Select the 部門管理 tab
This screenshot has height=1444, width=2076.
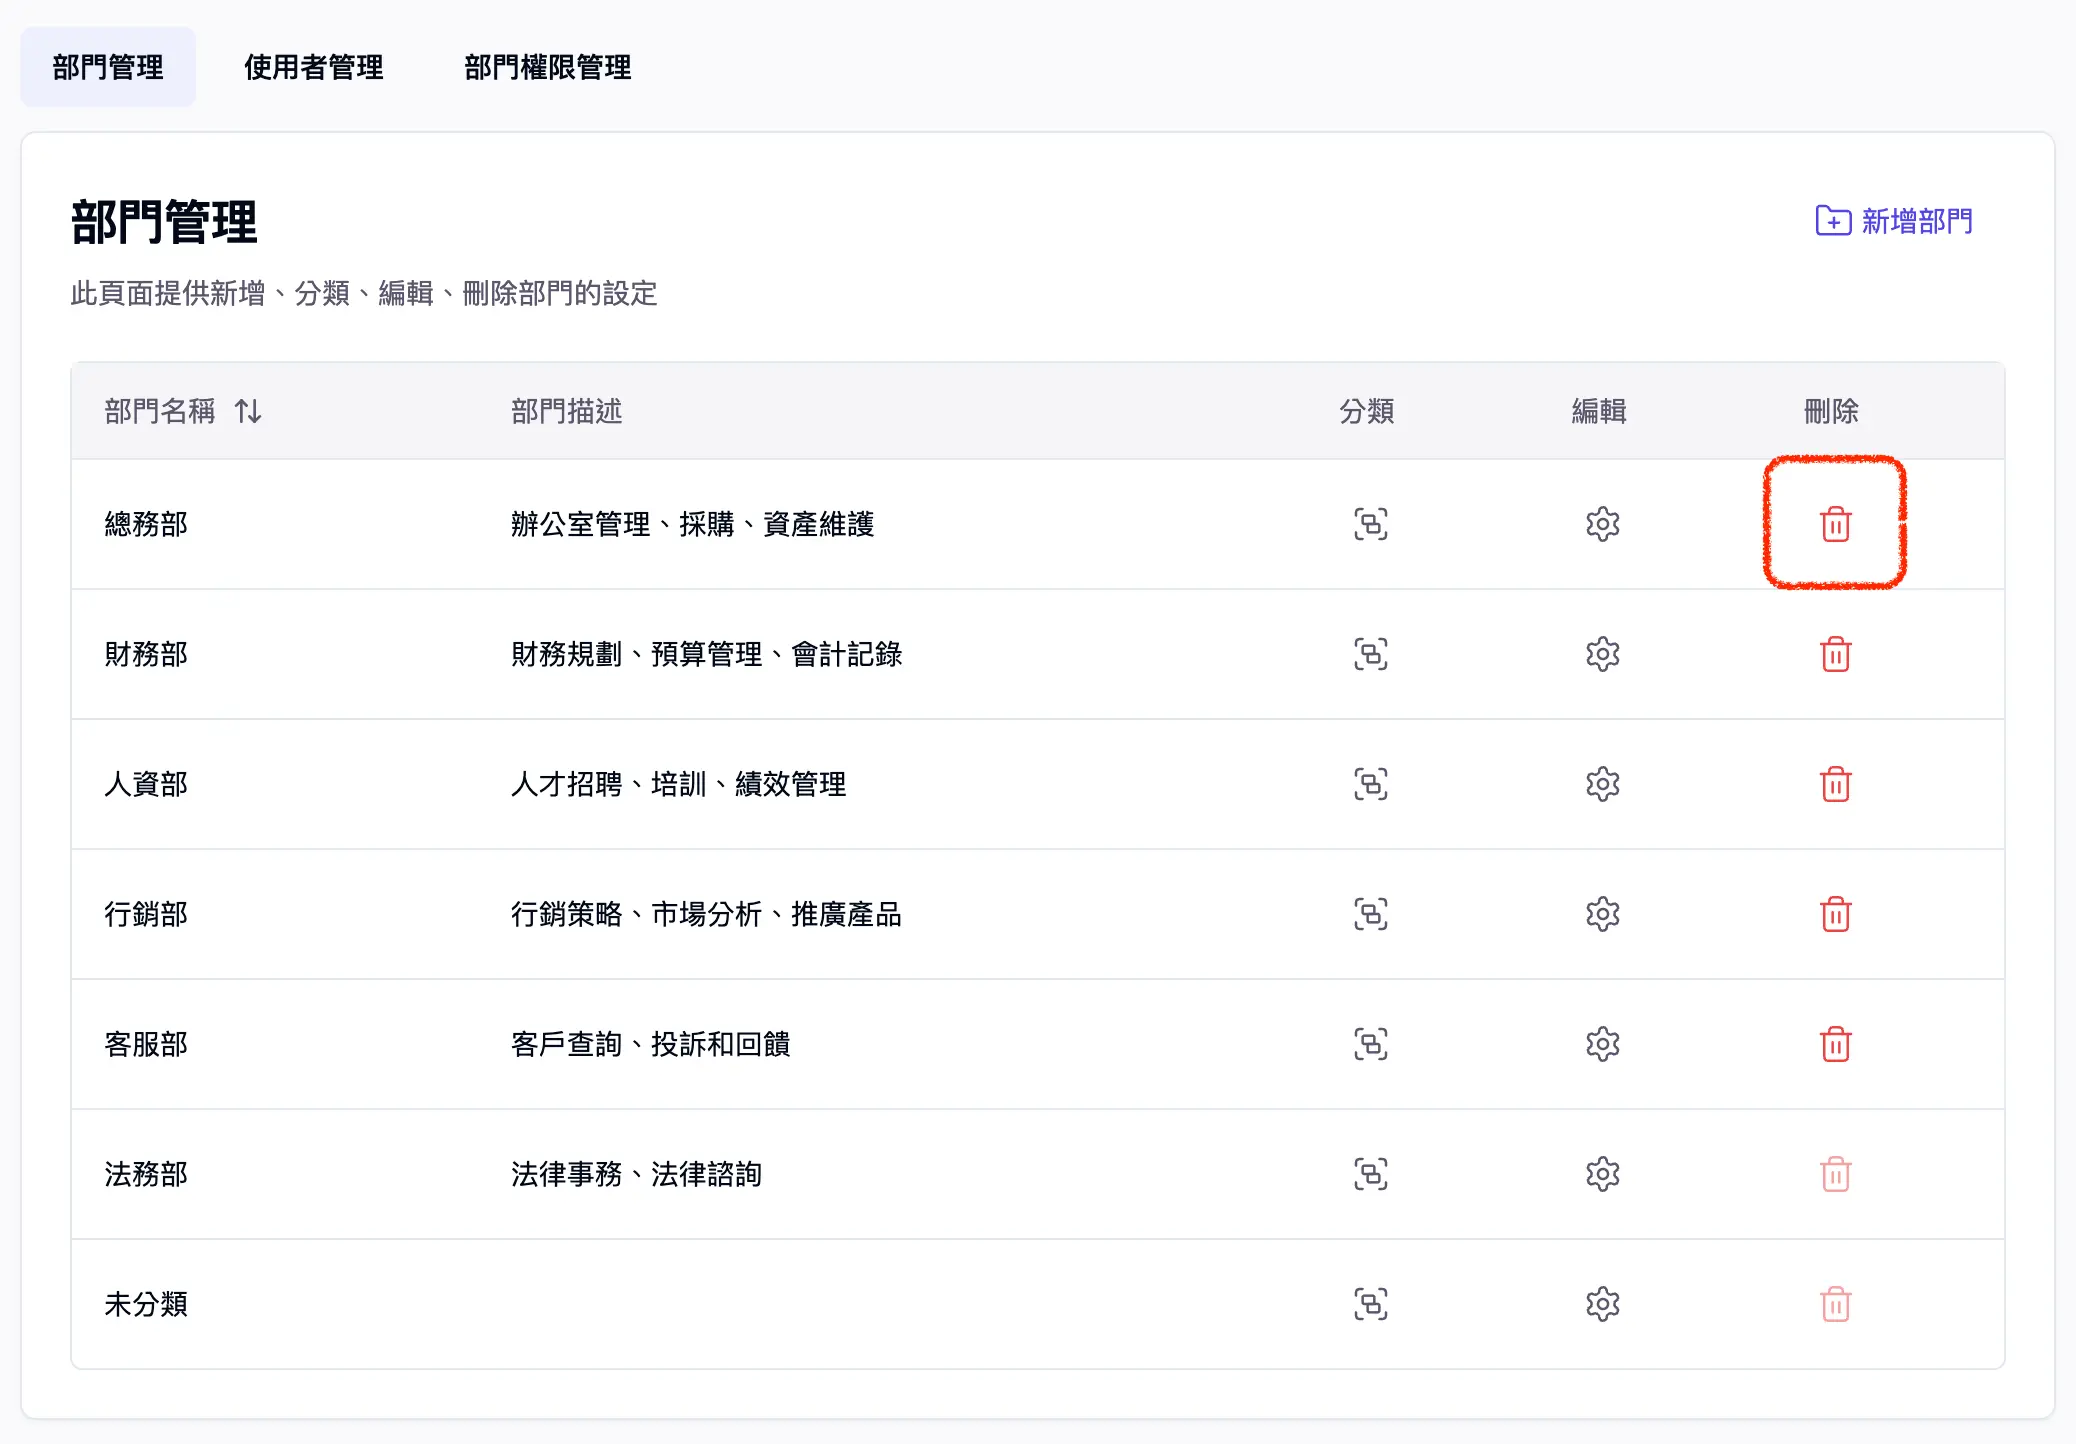108,67
